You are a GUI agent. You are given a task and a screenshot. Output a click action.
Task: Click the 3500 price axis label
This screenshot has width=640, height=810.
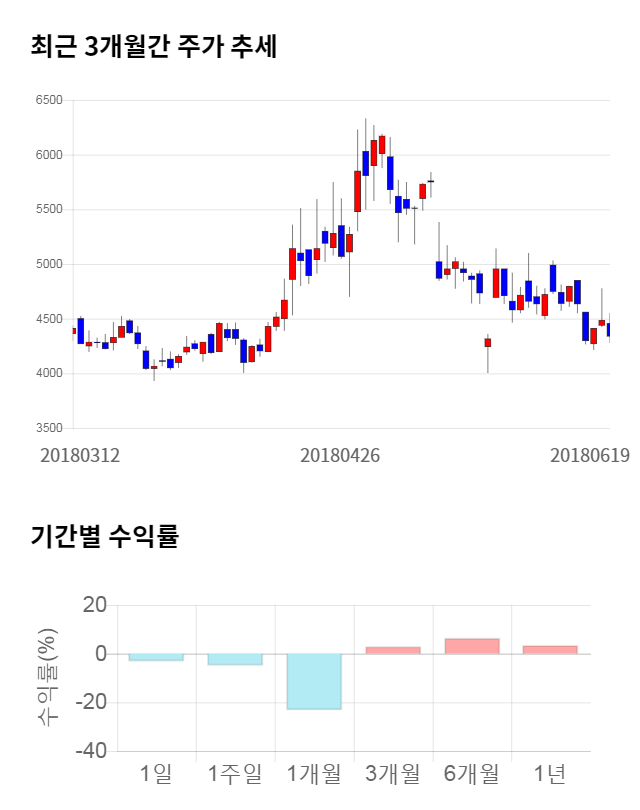[x=48, y=429]
